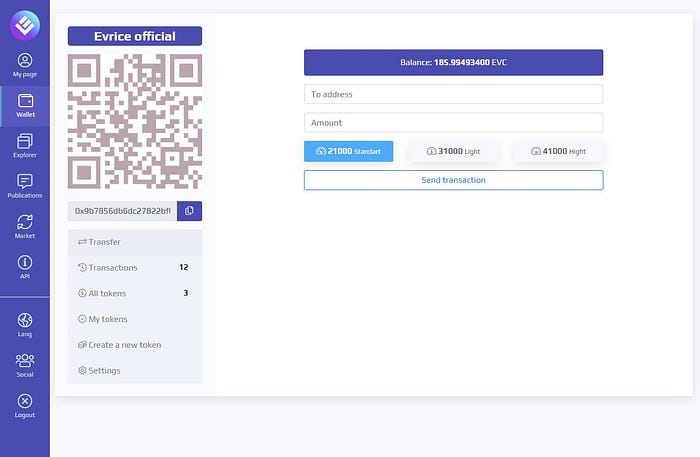The width and height of the screenshot is (700, 457).
Task: Log out using the Logout icon
Action: 25,406
